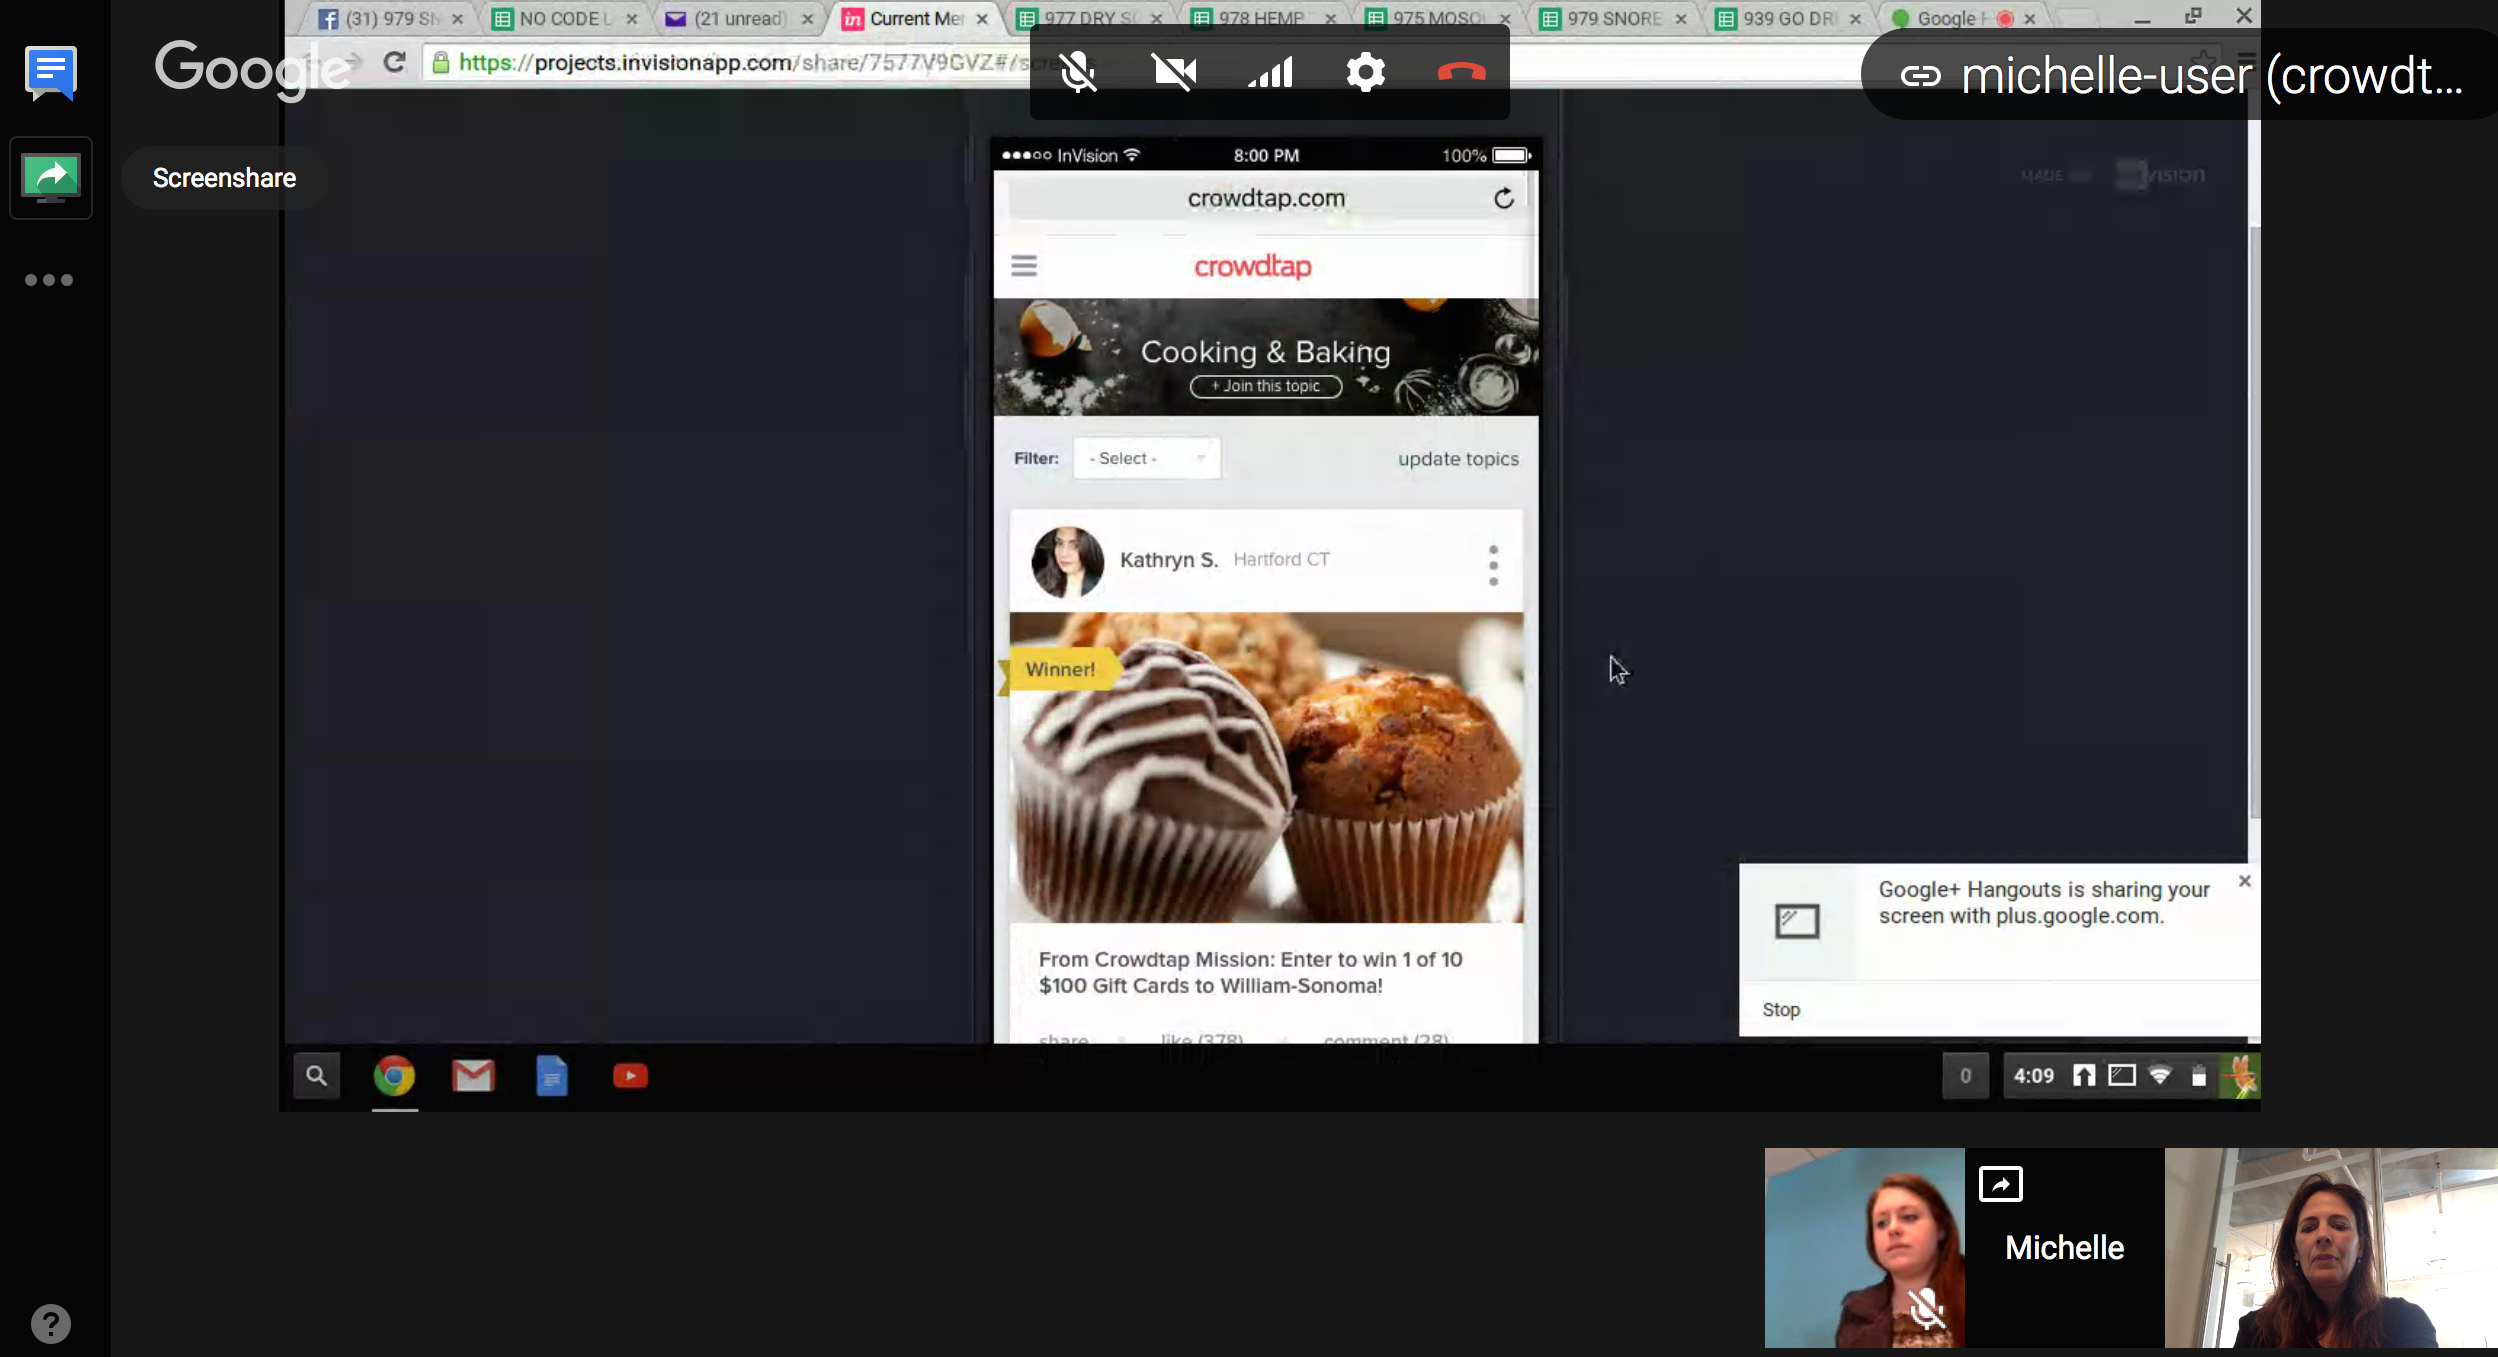Viewport: 2498px width, 1357px height.
Task: Click the michelle-user link icon
Action: tap(1920, 76)
